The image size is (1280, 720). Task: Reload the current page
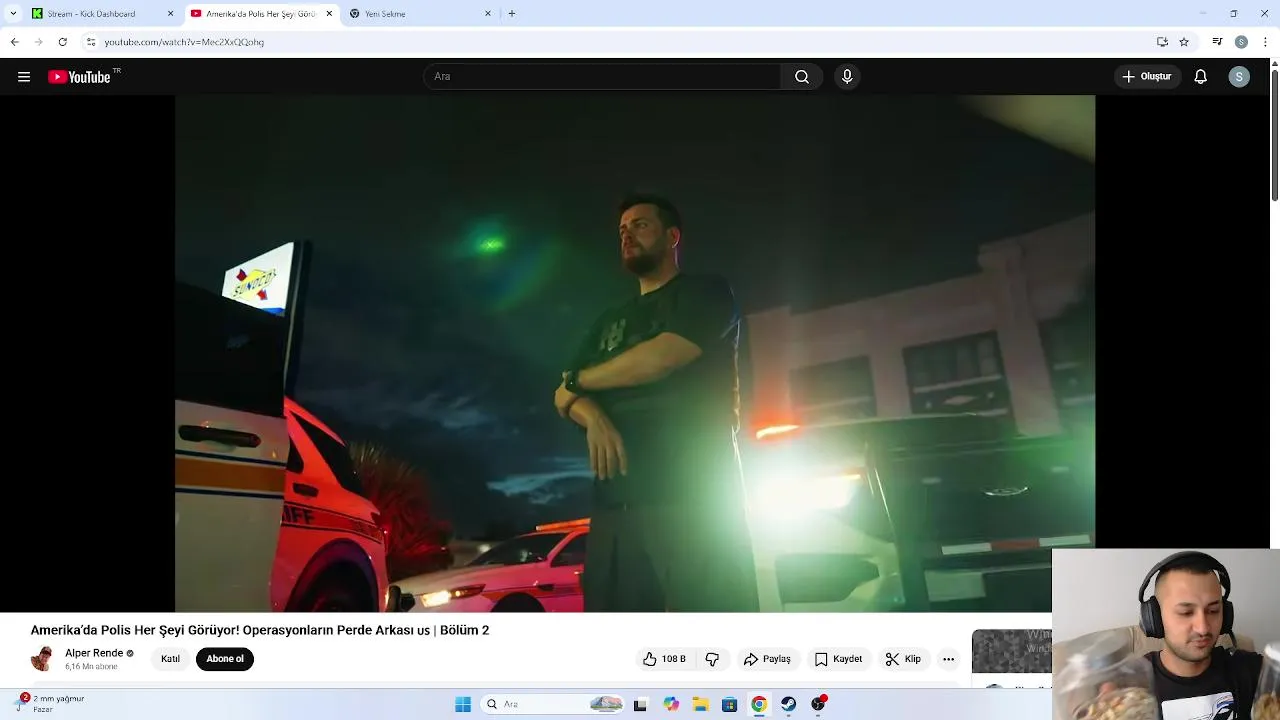62,42
